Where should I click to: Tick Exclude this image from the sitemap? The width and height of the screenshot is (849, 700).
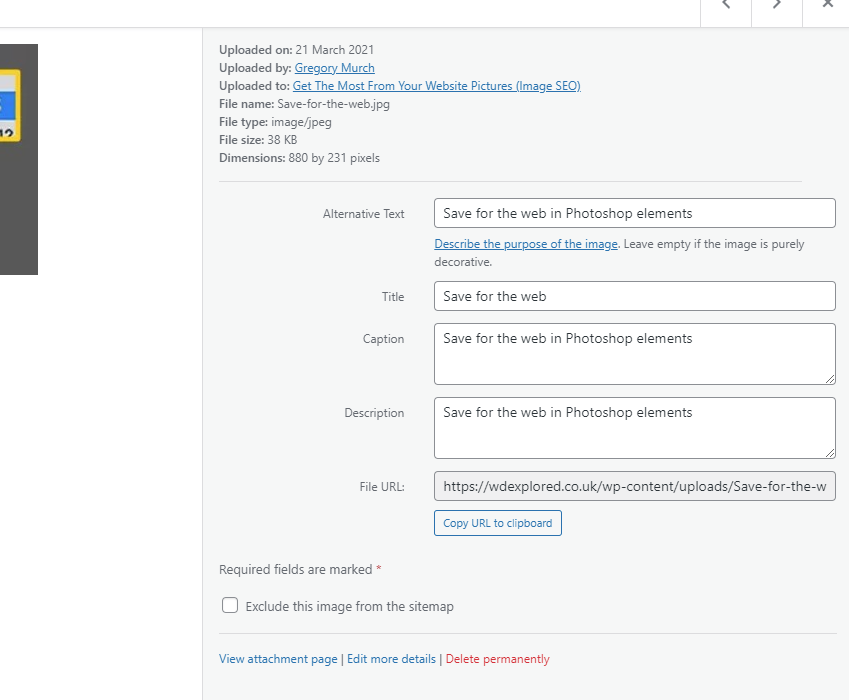pos(230,605)
